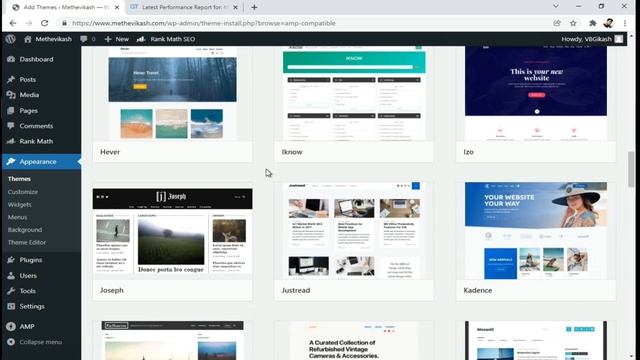This screenshot has width=640, height=360.
Task: Click the Justread theme name
Action: (296, 290)
